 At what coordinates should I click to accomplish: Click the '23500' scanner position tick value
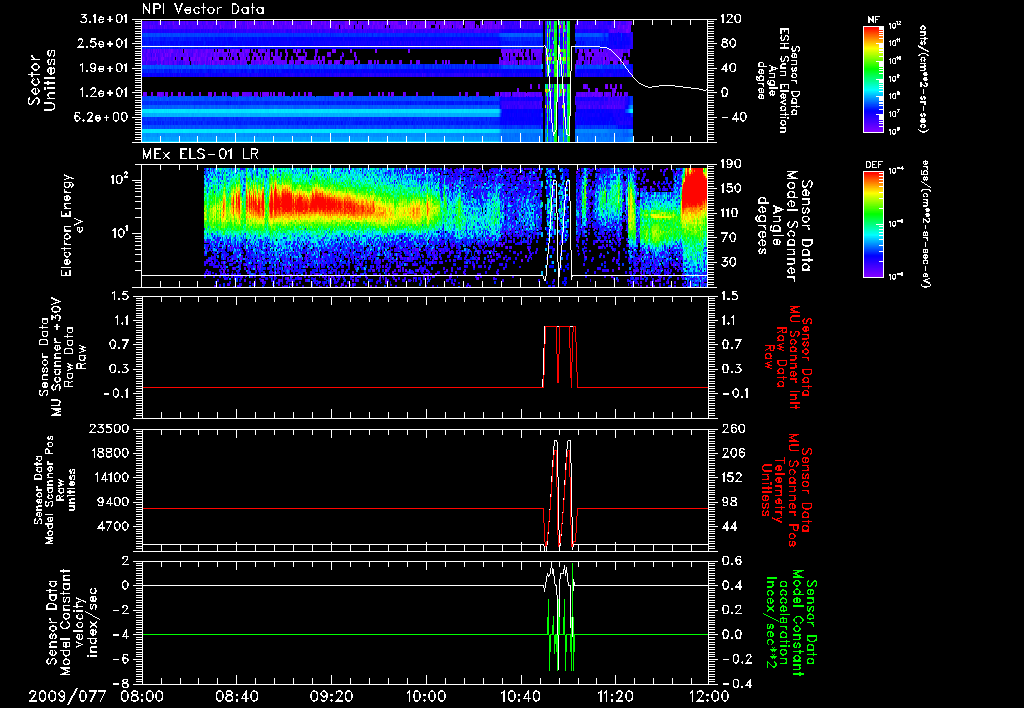(109, 428)
